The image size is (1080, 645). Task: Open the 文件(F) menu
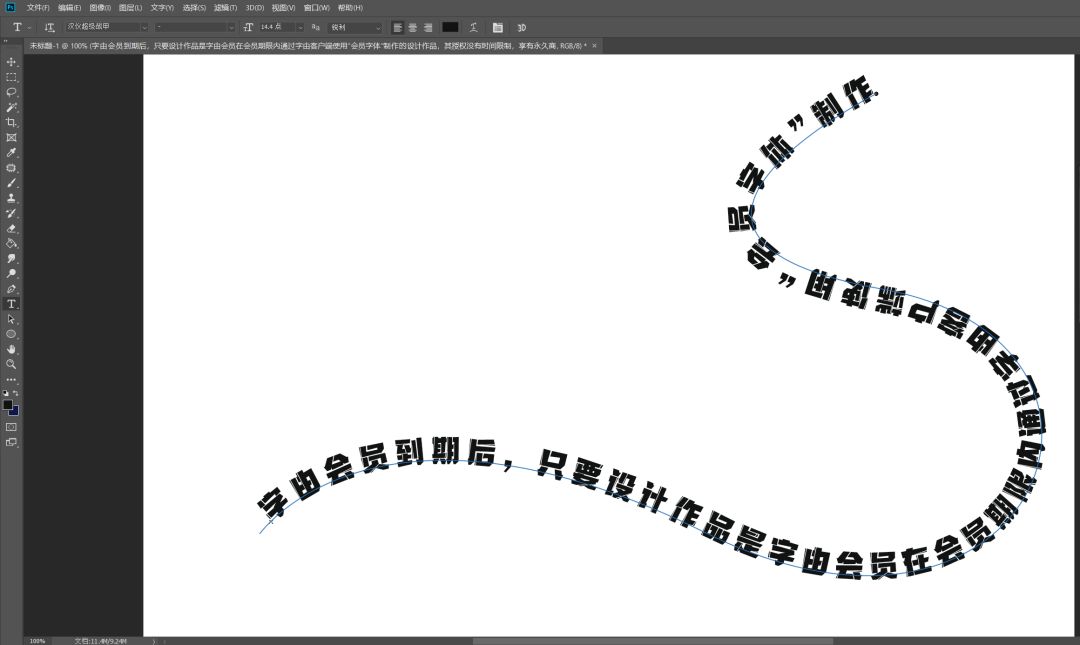coord(38,8)
